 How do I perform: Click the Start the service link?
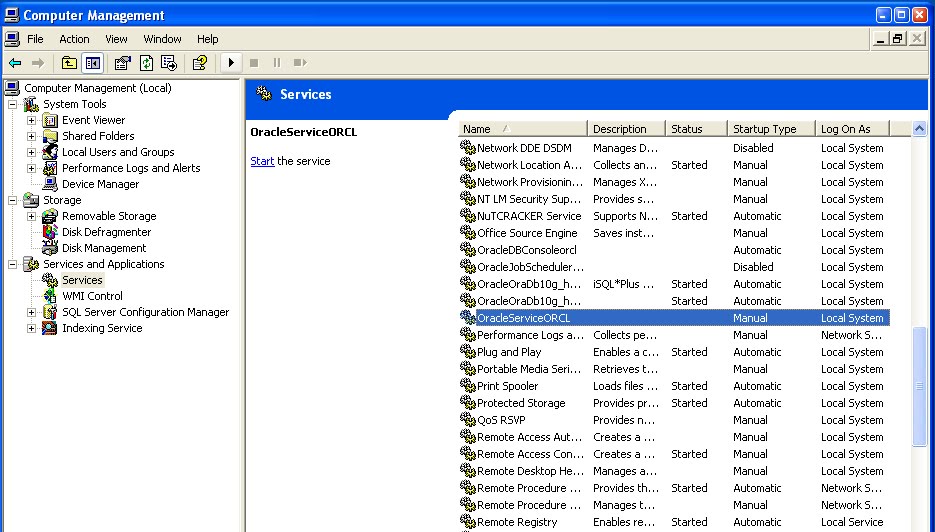262,161
